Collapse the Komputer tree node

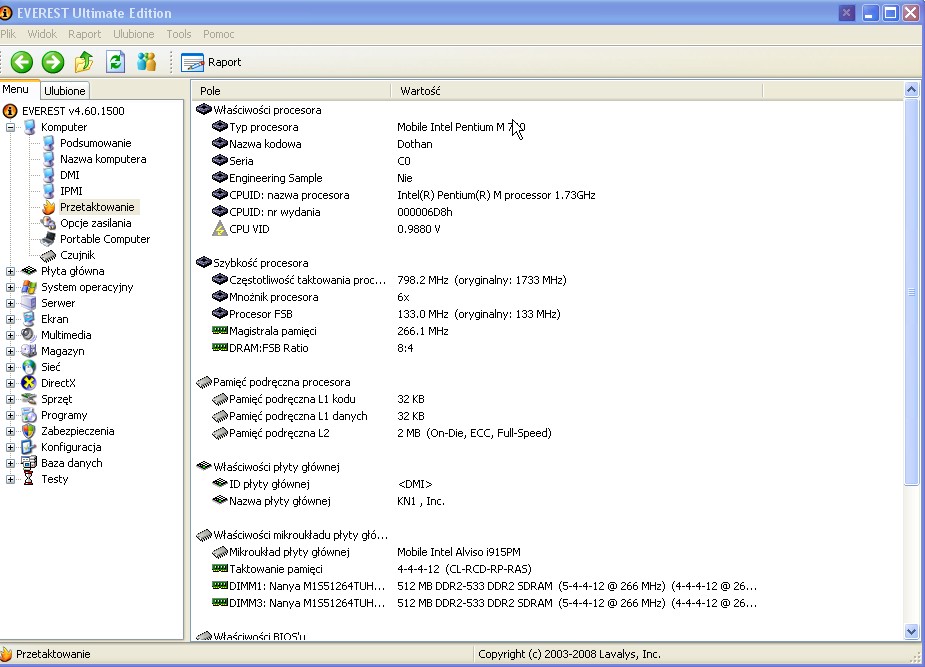[10, 127]
